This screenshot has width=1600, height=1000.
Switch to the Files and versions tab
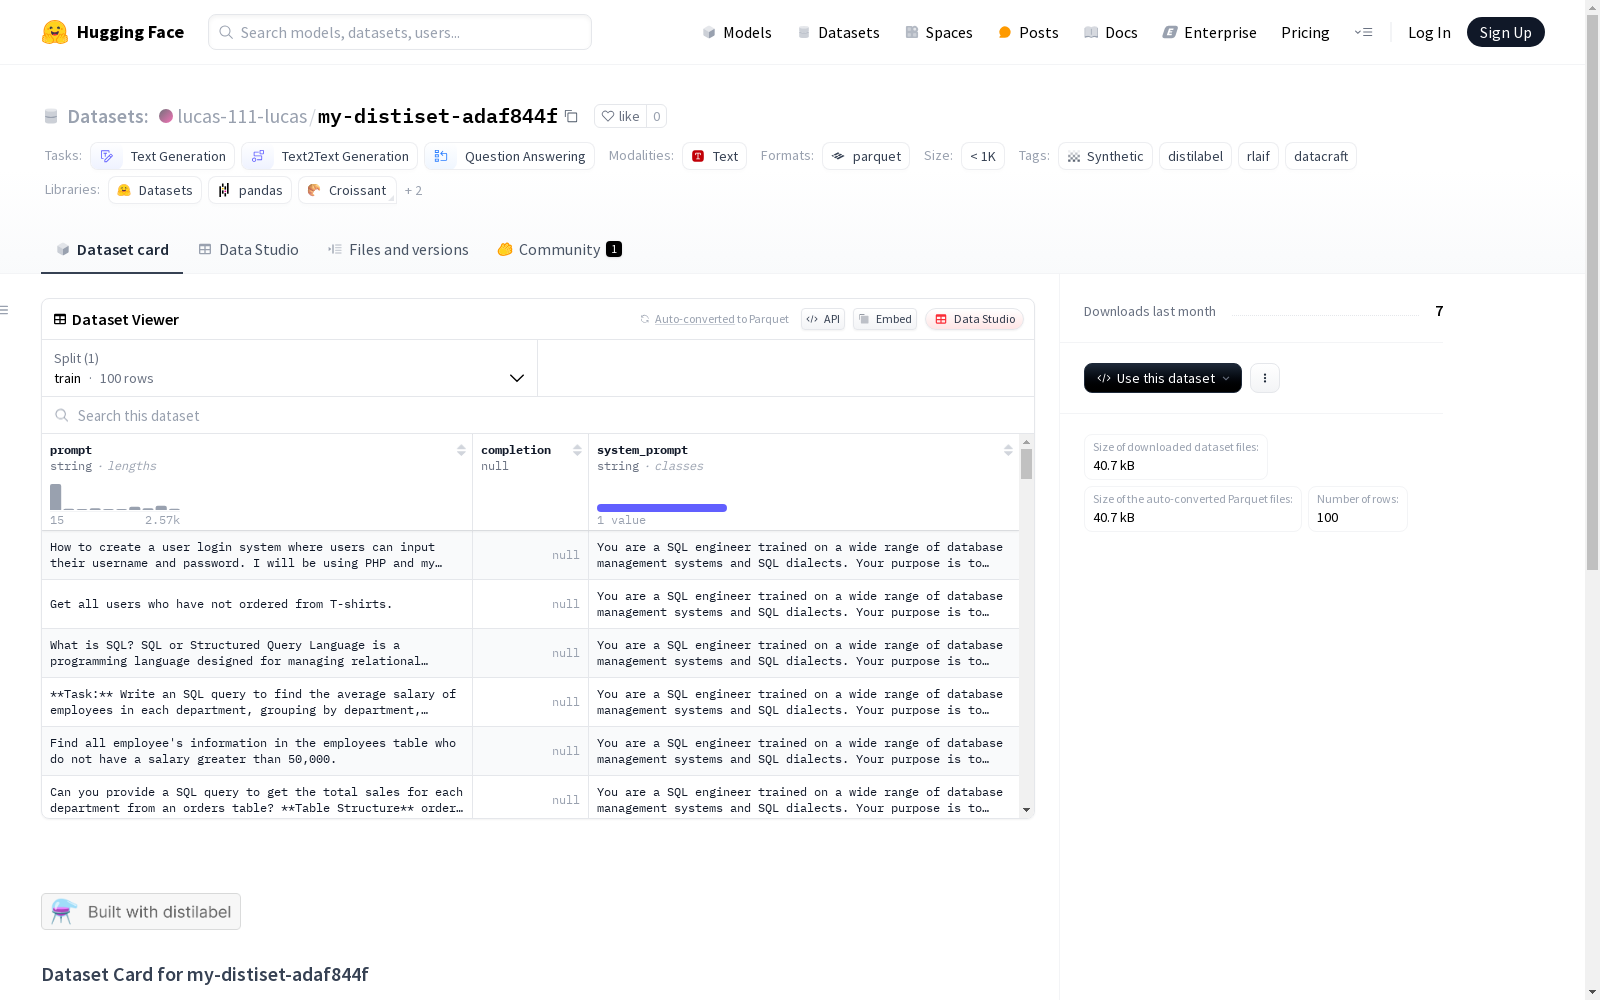point(398,250)
